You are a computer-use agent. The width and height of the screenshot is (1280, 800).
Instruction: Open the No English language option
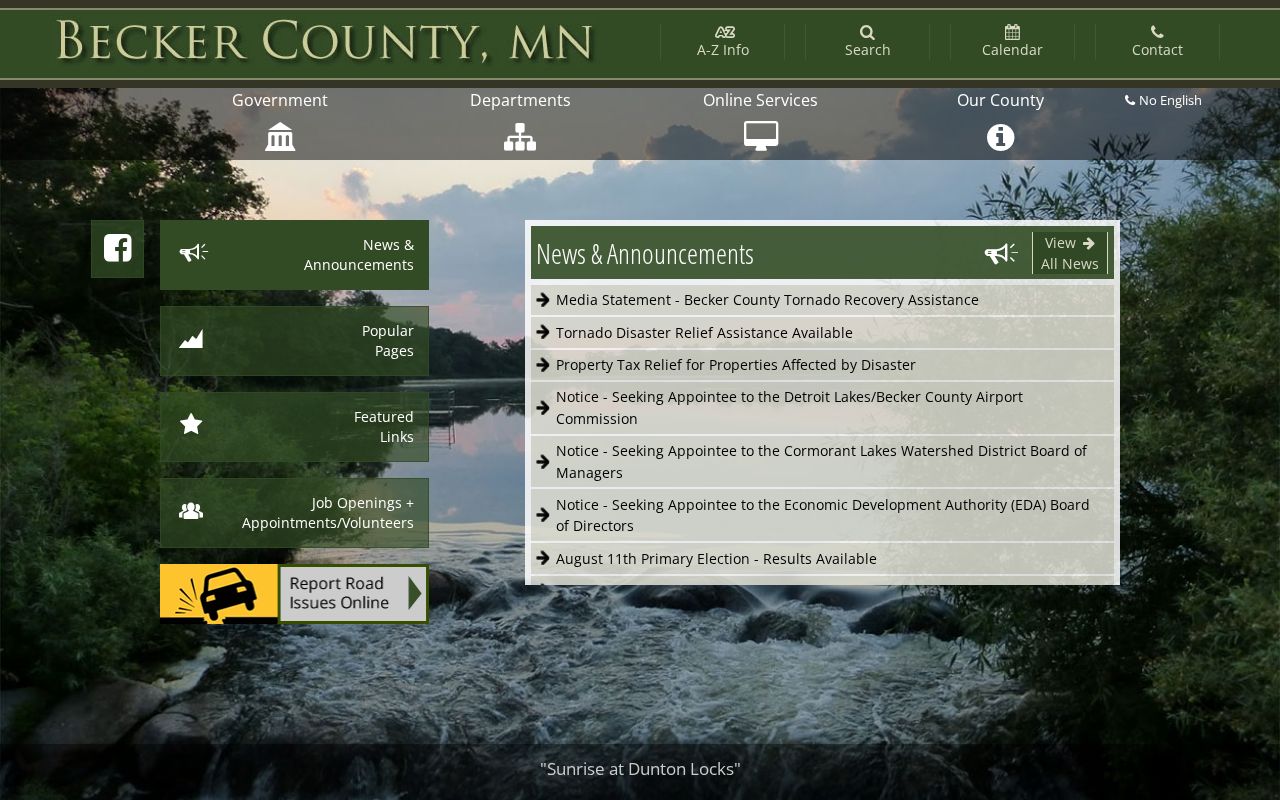coord(1163,100)
